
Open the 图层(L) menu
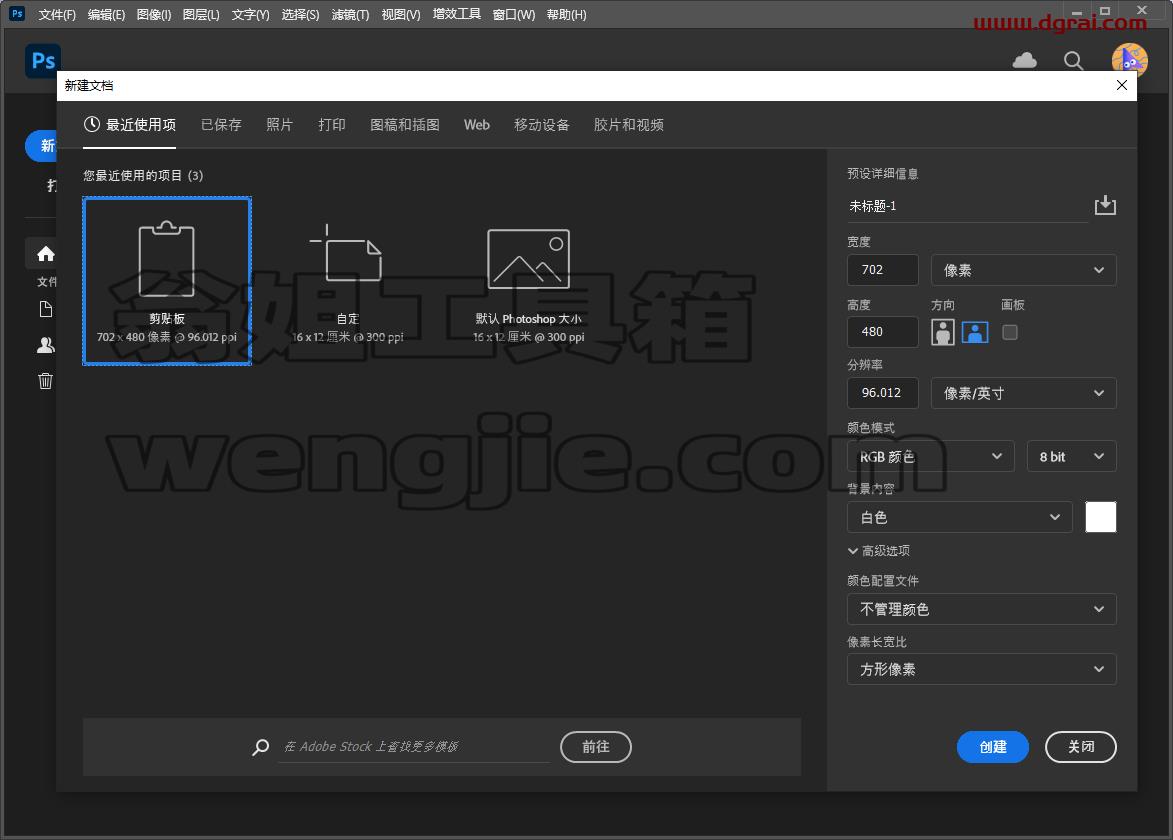tap(201, 14)
